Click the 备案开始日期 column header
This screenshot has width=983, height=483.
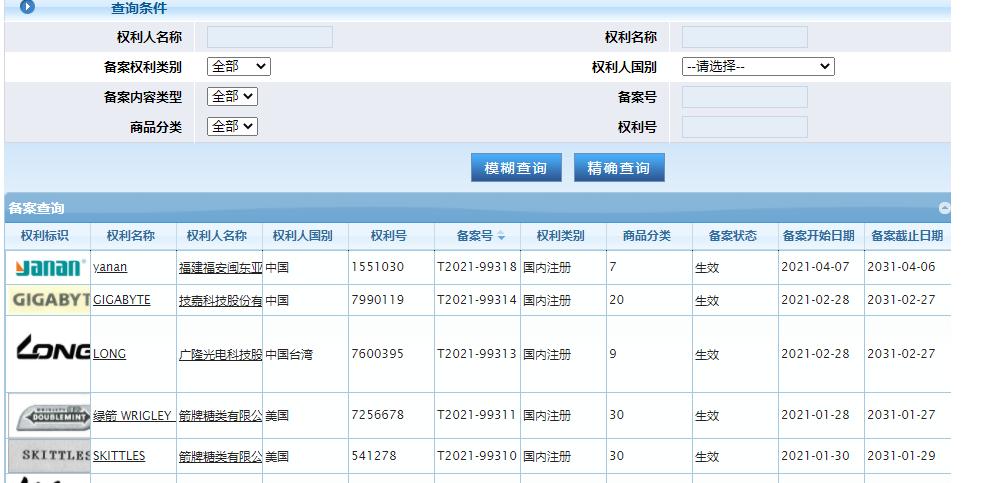click(x=819, y=236)
